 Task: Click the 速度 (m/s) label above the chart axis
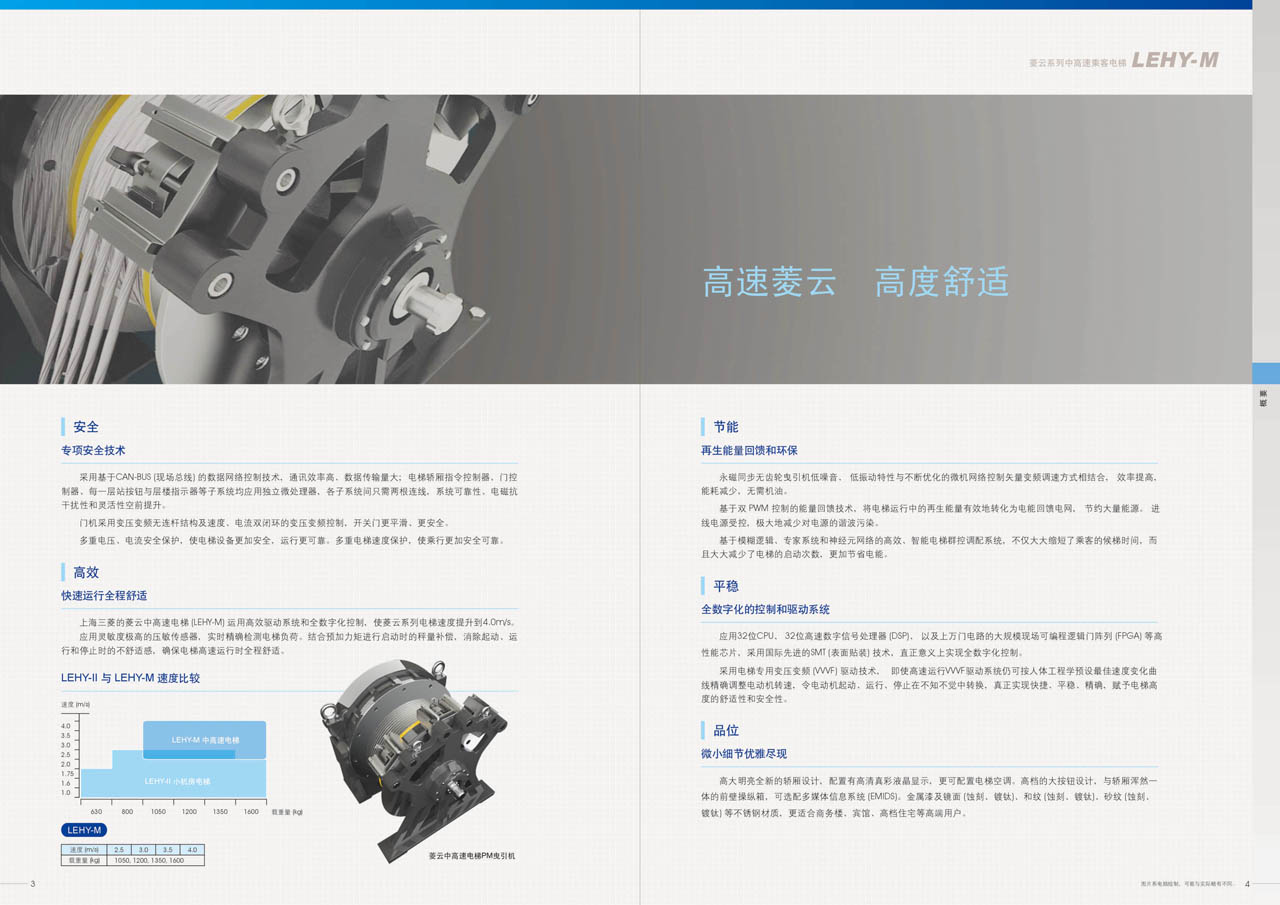click(75, 705)
